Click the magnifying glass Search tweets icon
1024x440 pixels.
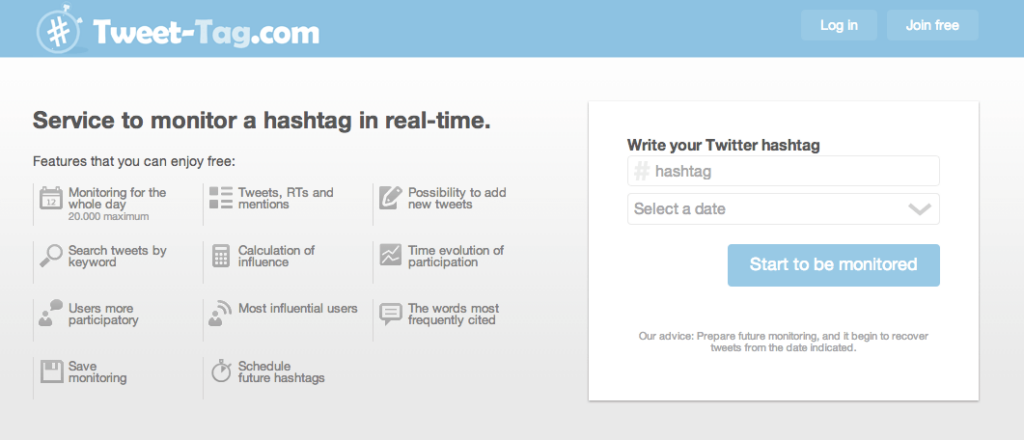pos(51,255)
